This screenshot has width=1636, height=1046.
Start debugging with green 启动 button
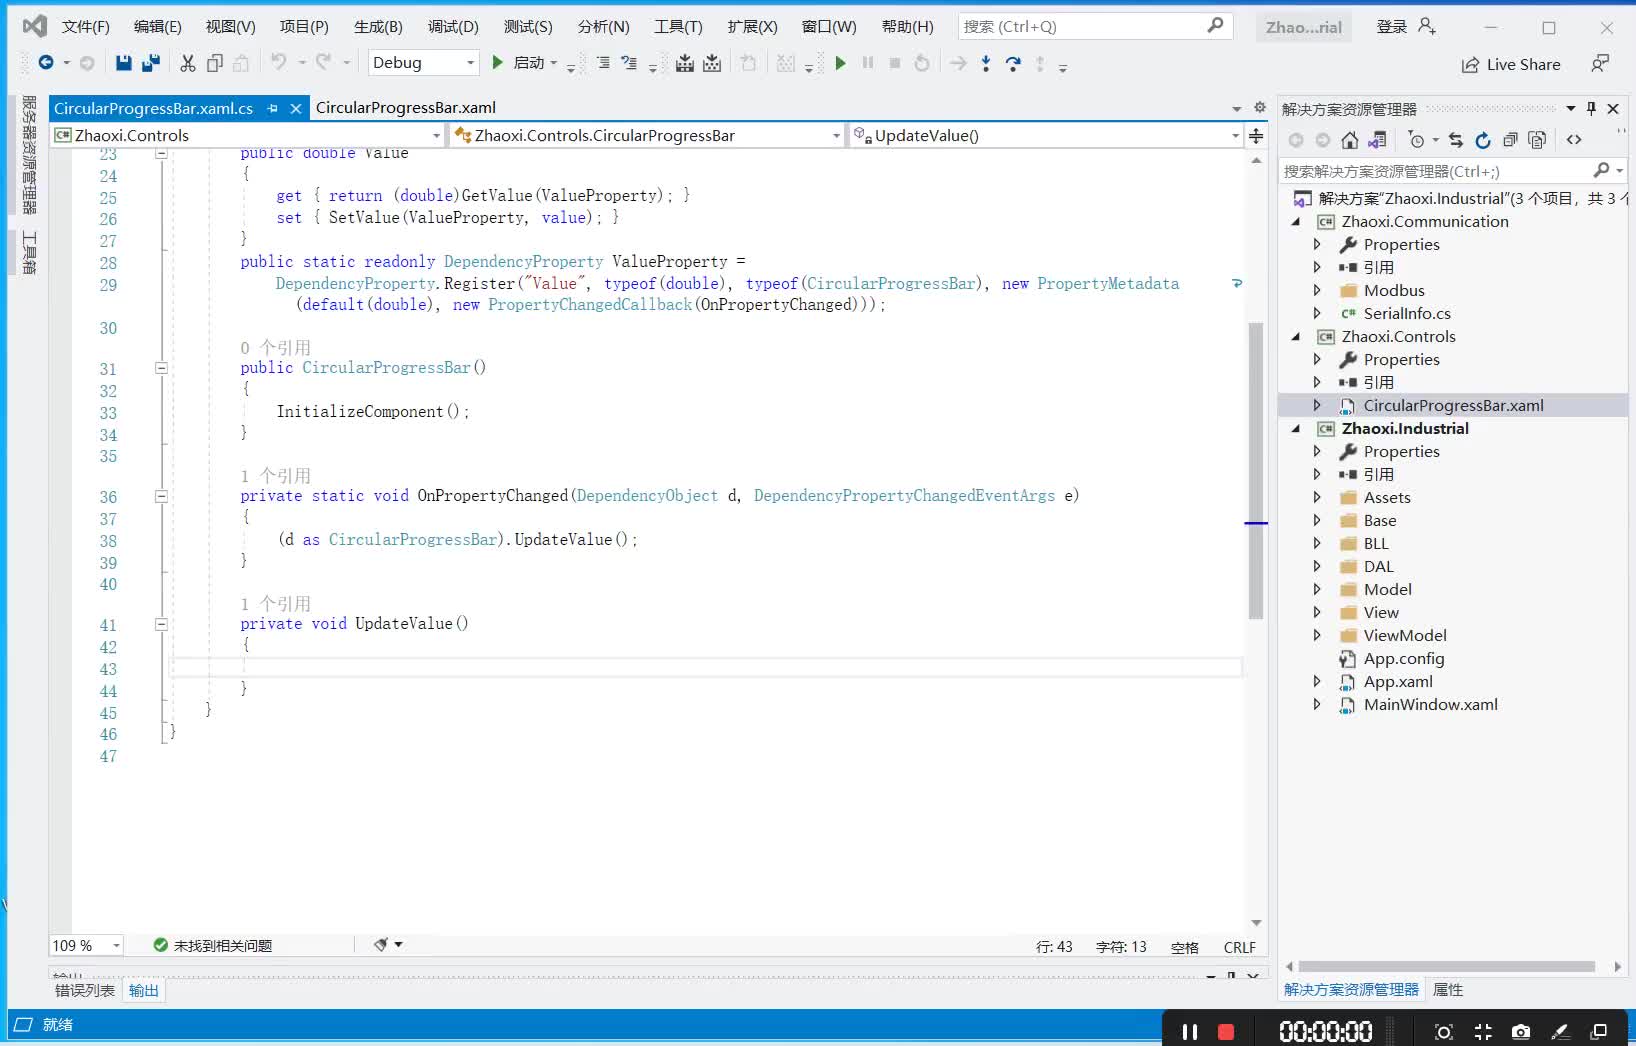pyautogui.click(x=525, y=63)
